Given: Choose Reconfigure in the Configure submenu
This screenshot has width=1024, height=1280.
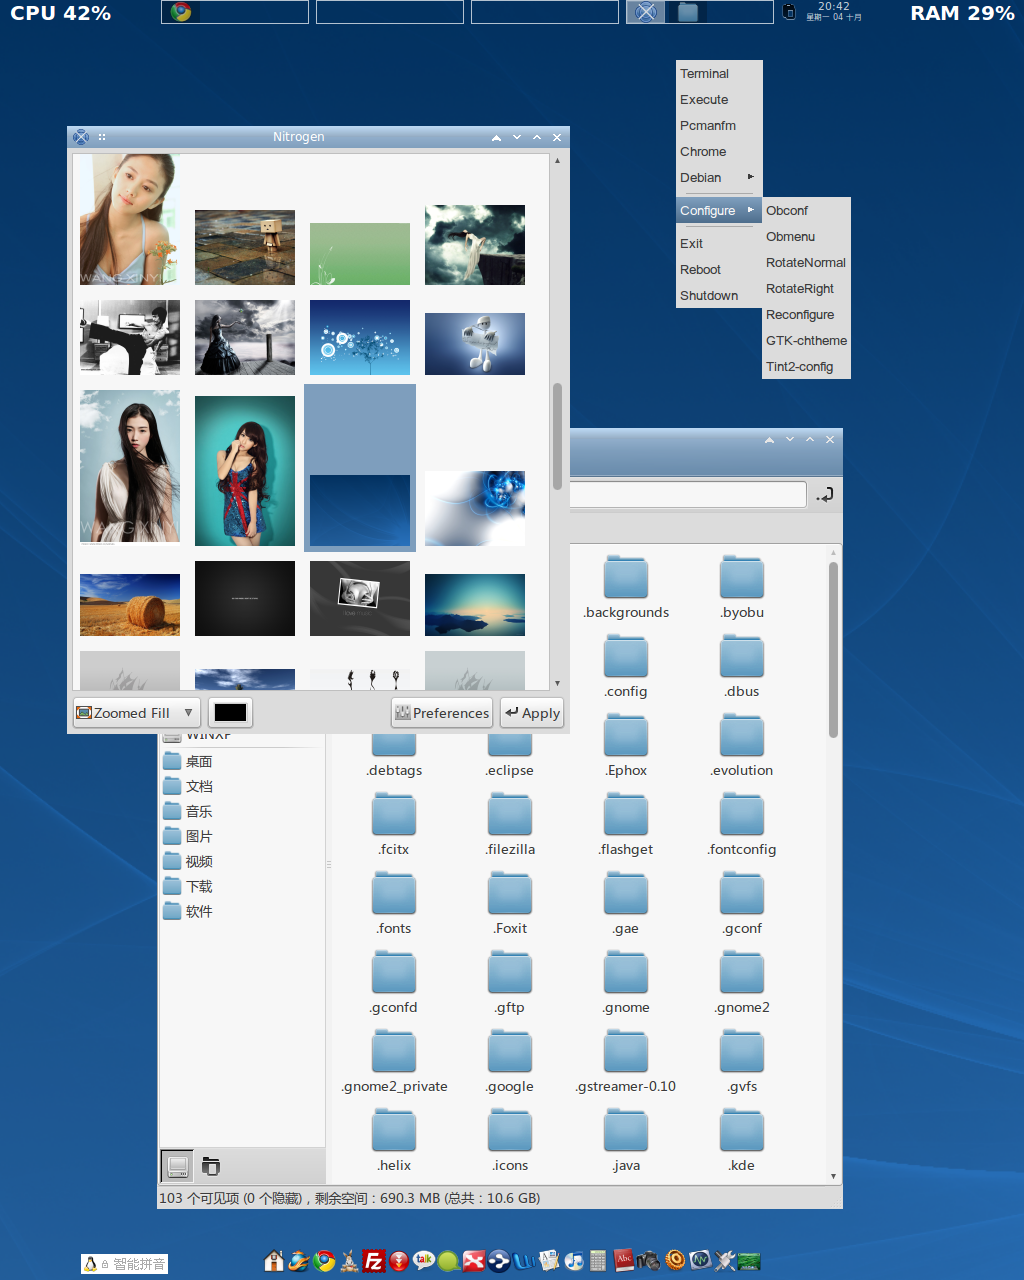Looking at the screenshot, I should (806, 315).
